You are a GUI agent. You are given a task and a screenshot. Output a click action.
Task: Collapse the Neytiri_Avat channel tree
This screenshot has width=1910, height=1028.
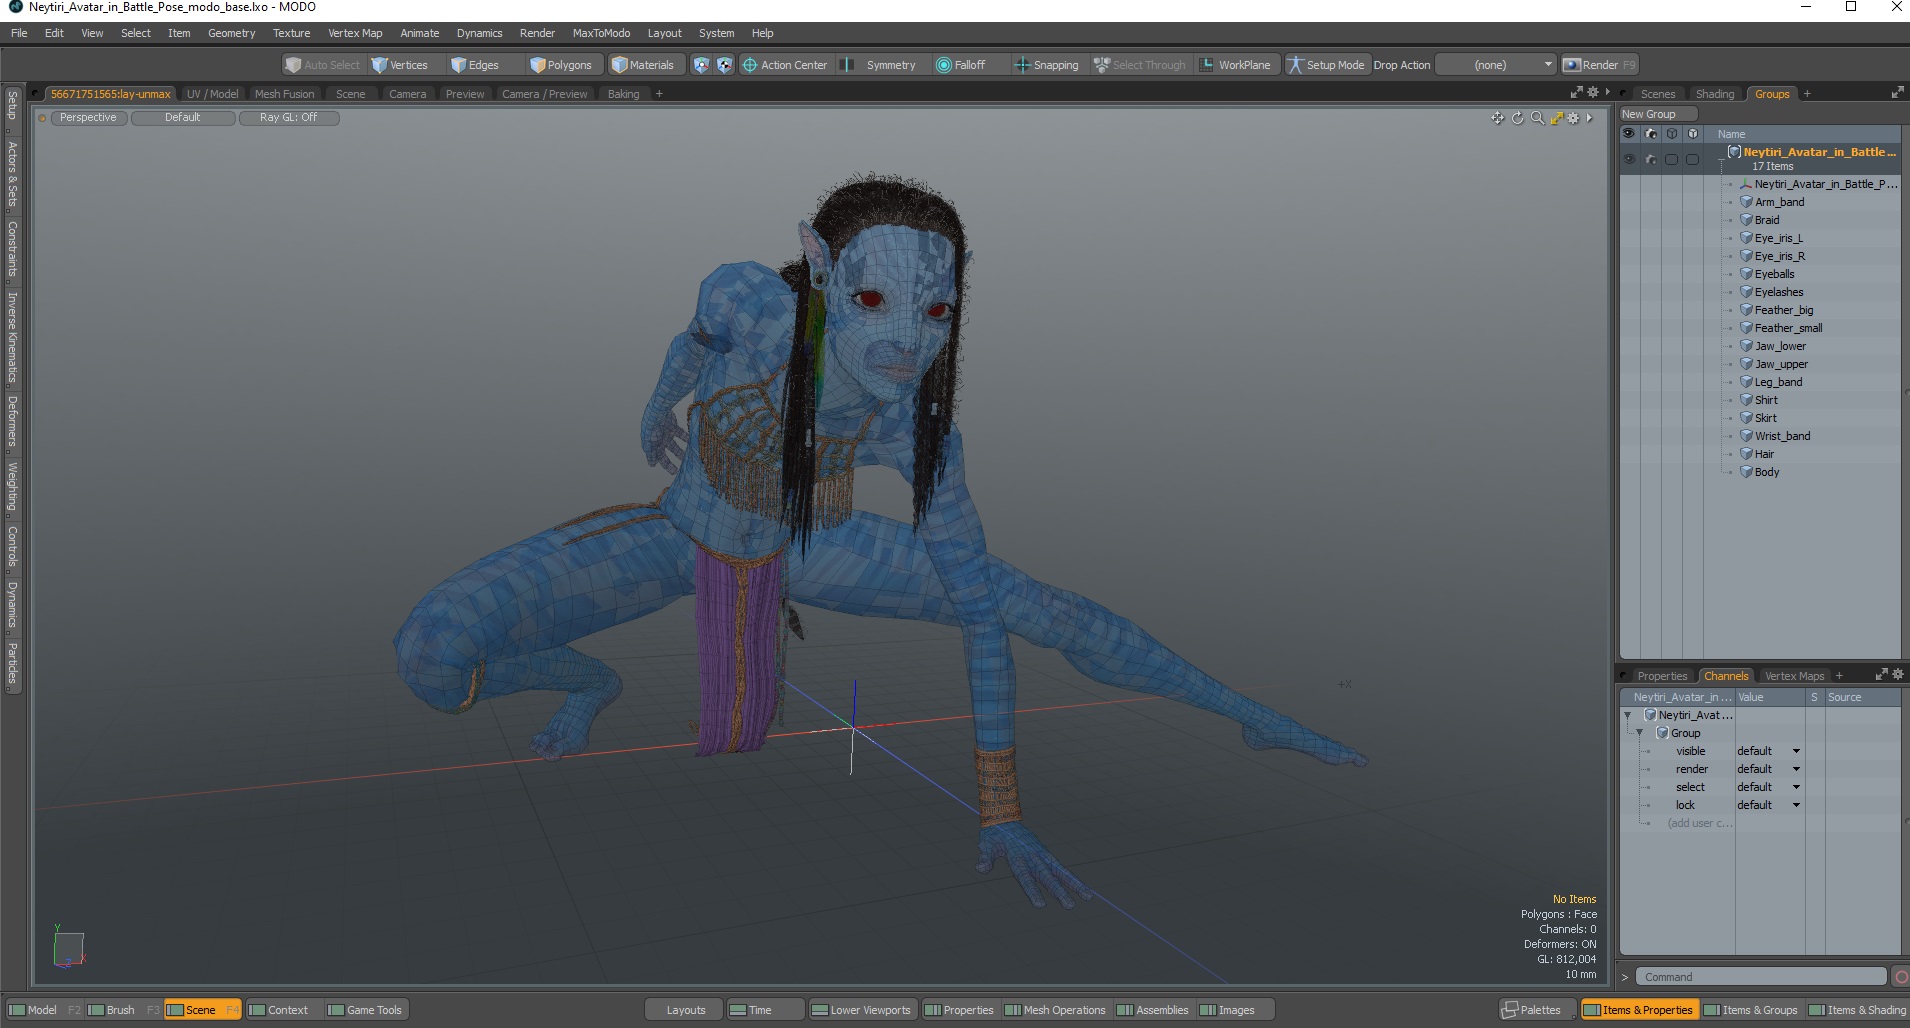[x=1628, y=715]
